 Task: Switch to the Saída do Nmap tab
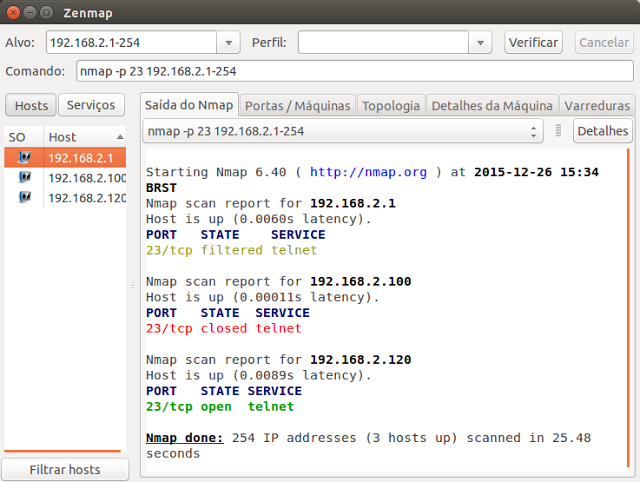[189, 105]
